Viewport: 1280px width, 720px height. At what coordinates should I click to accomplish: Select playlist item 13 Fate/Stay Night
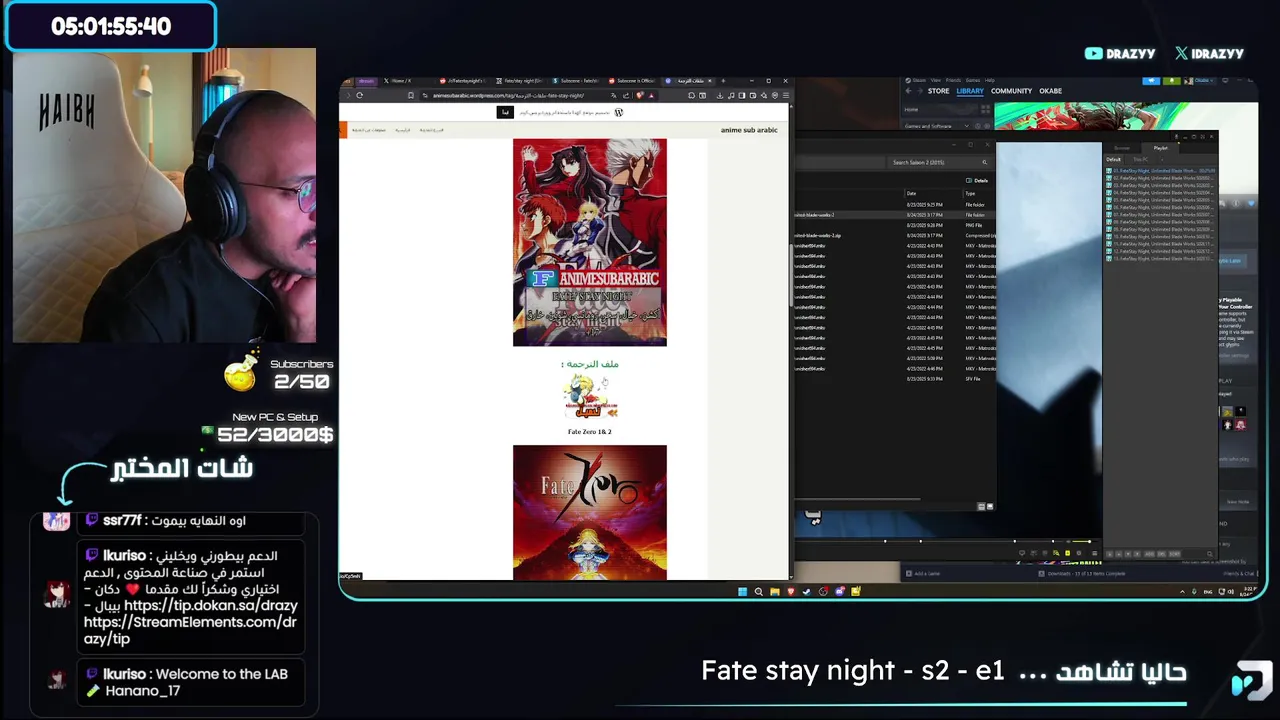1160,258
